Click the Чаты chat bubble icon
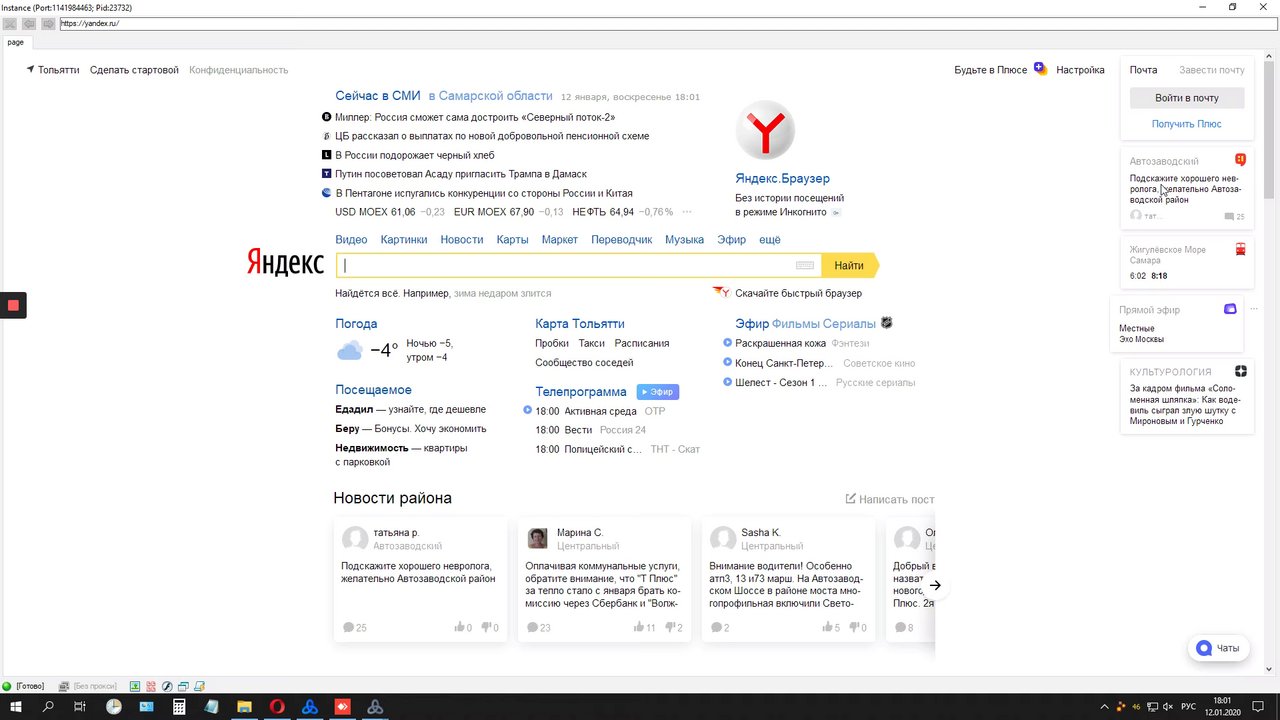Viewport: 1280px width, 720px height. click(1204, 648)
